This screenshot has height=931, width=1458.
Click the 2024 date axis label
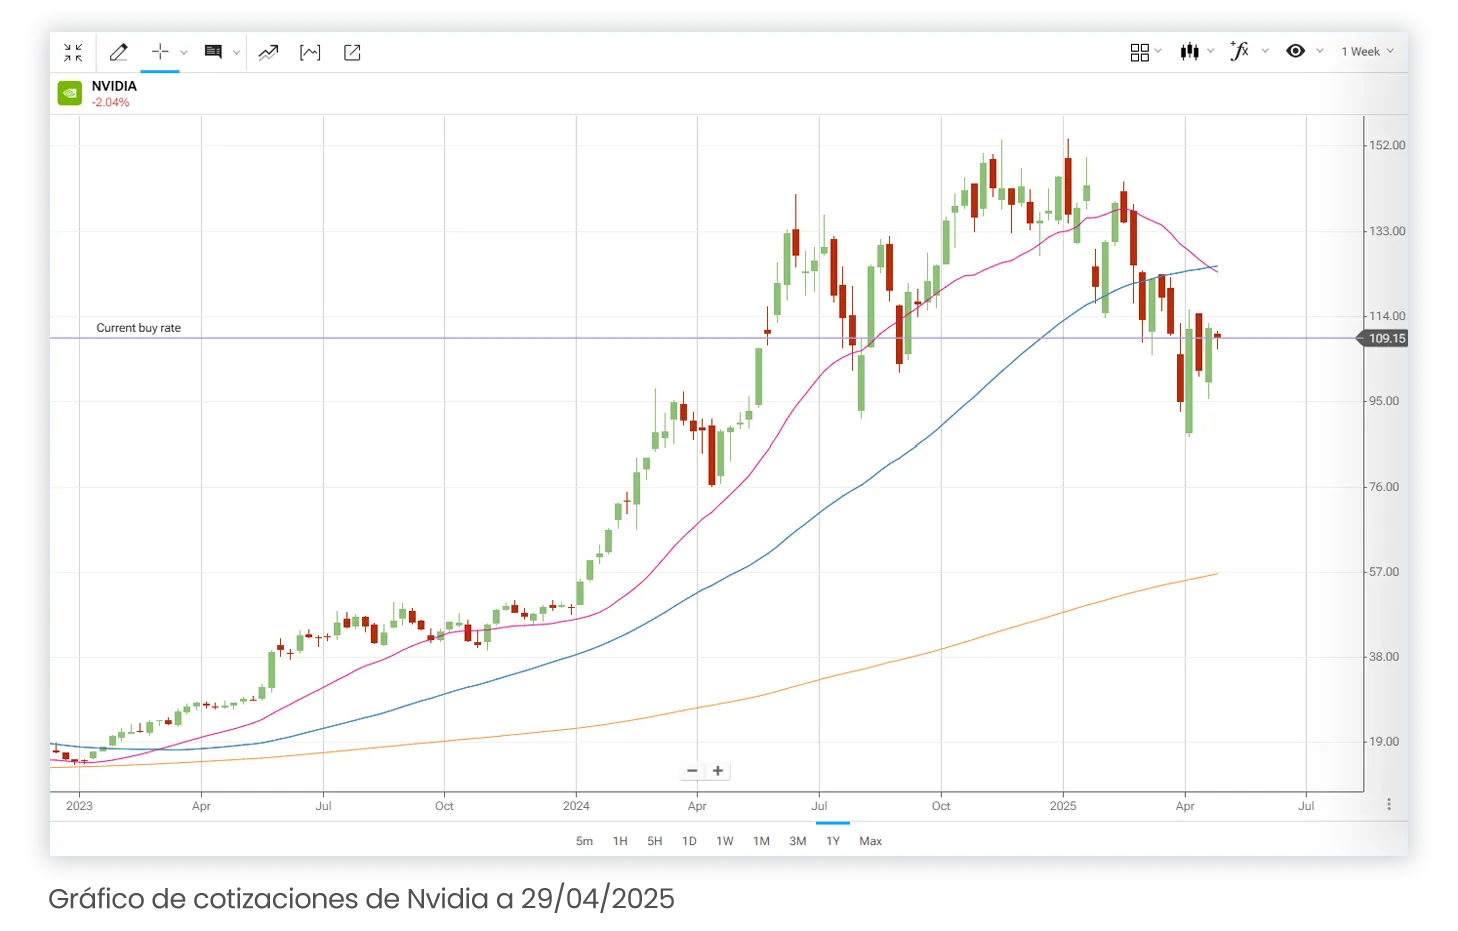576,806
